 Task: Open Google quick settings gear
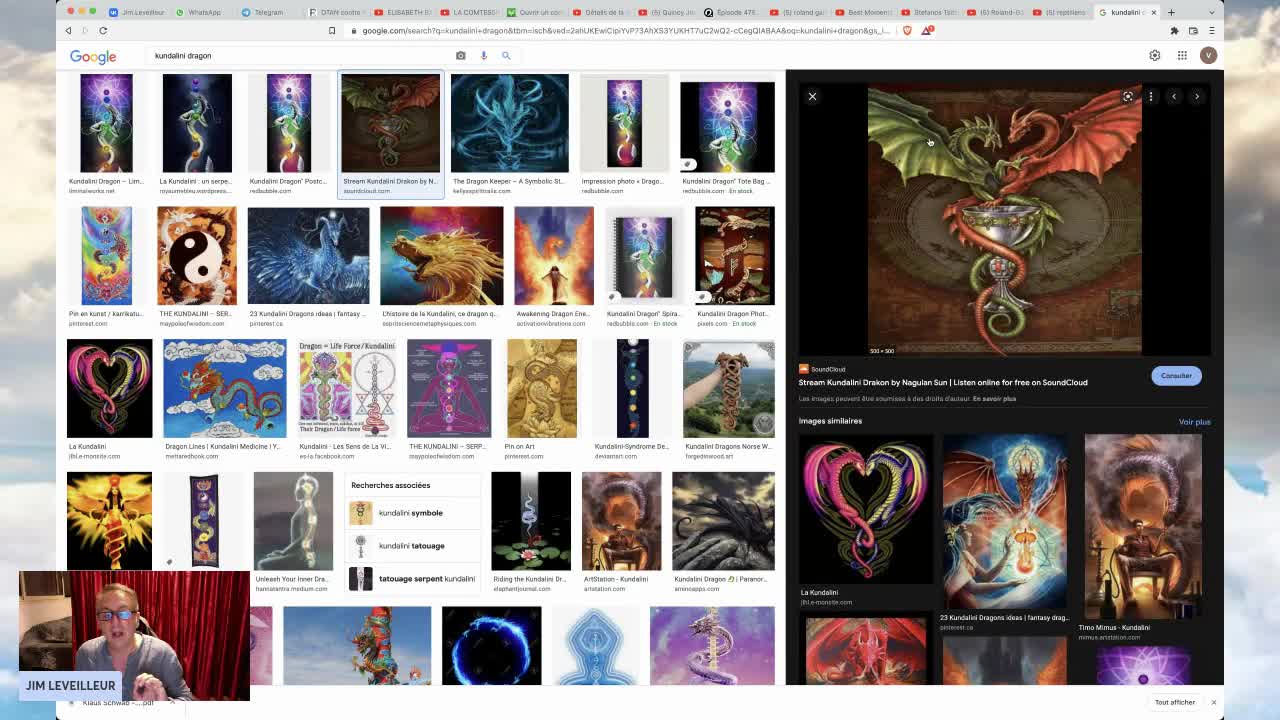(x=1155, y=56)
